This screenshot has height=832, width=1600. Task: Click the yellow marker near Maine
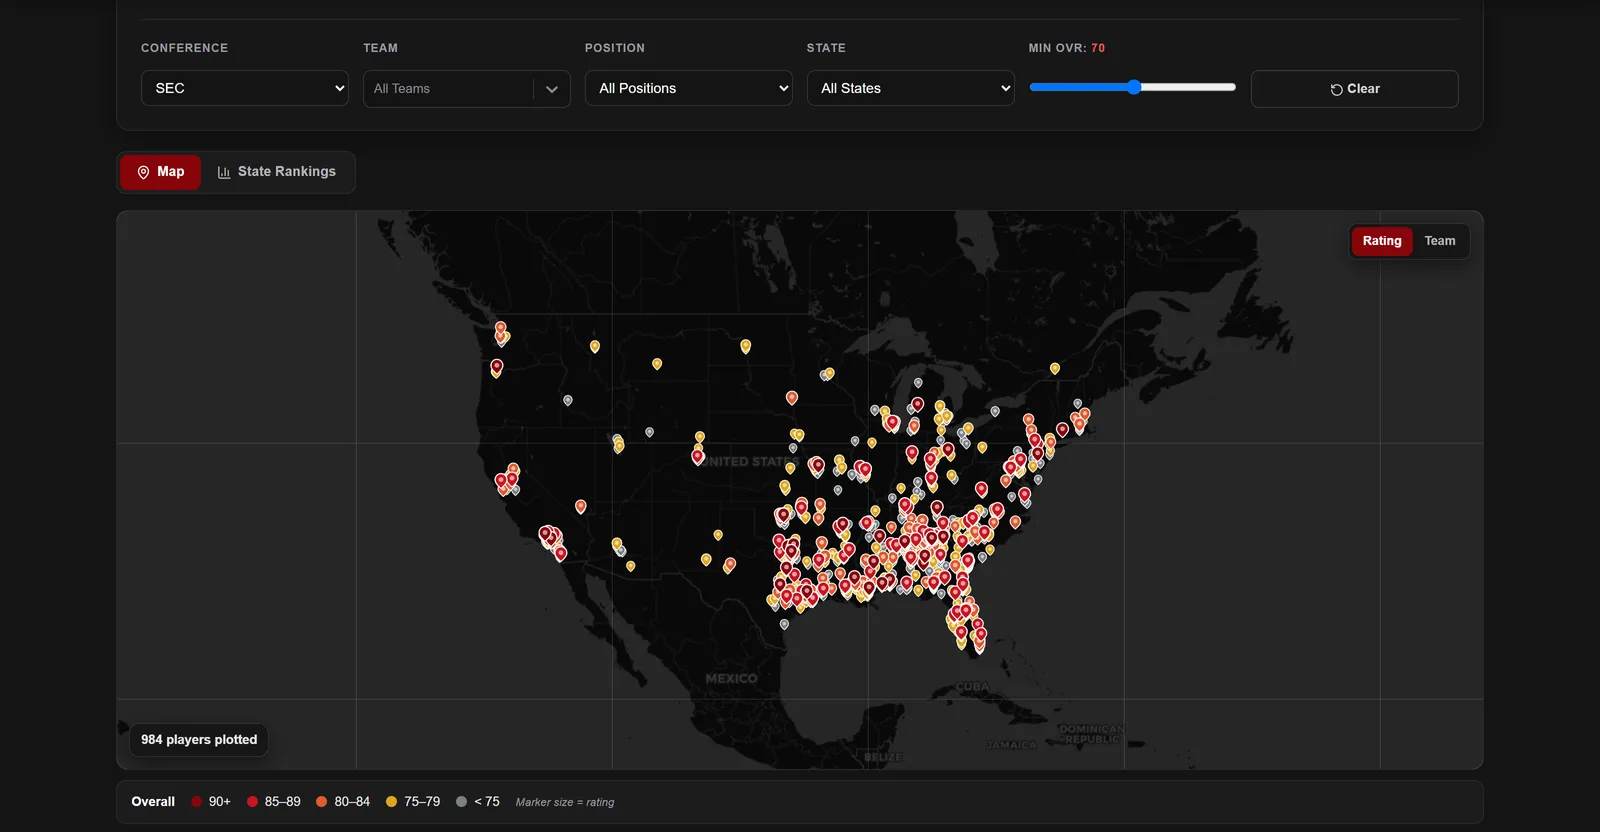tap(1055, 368)
